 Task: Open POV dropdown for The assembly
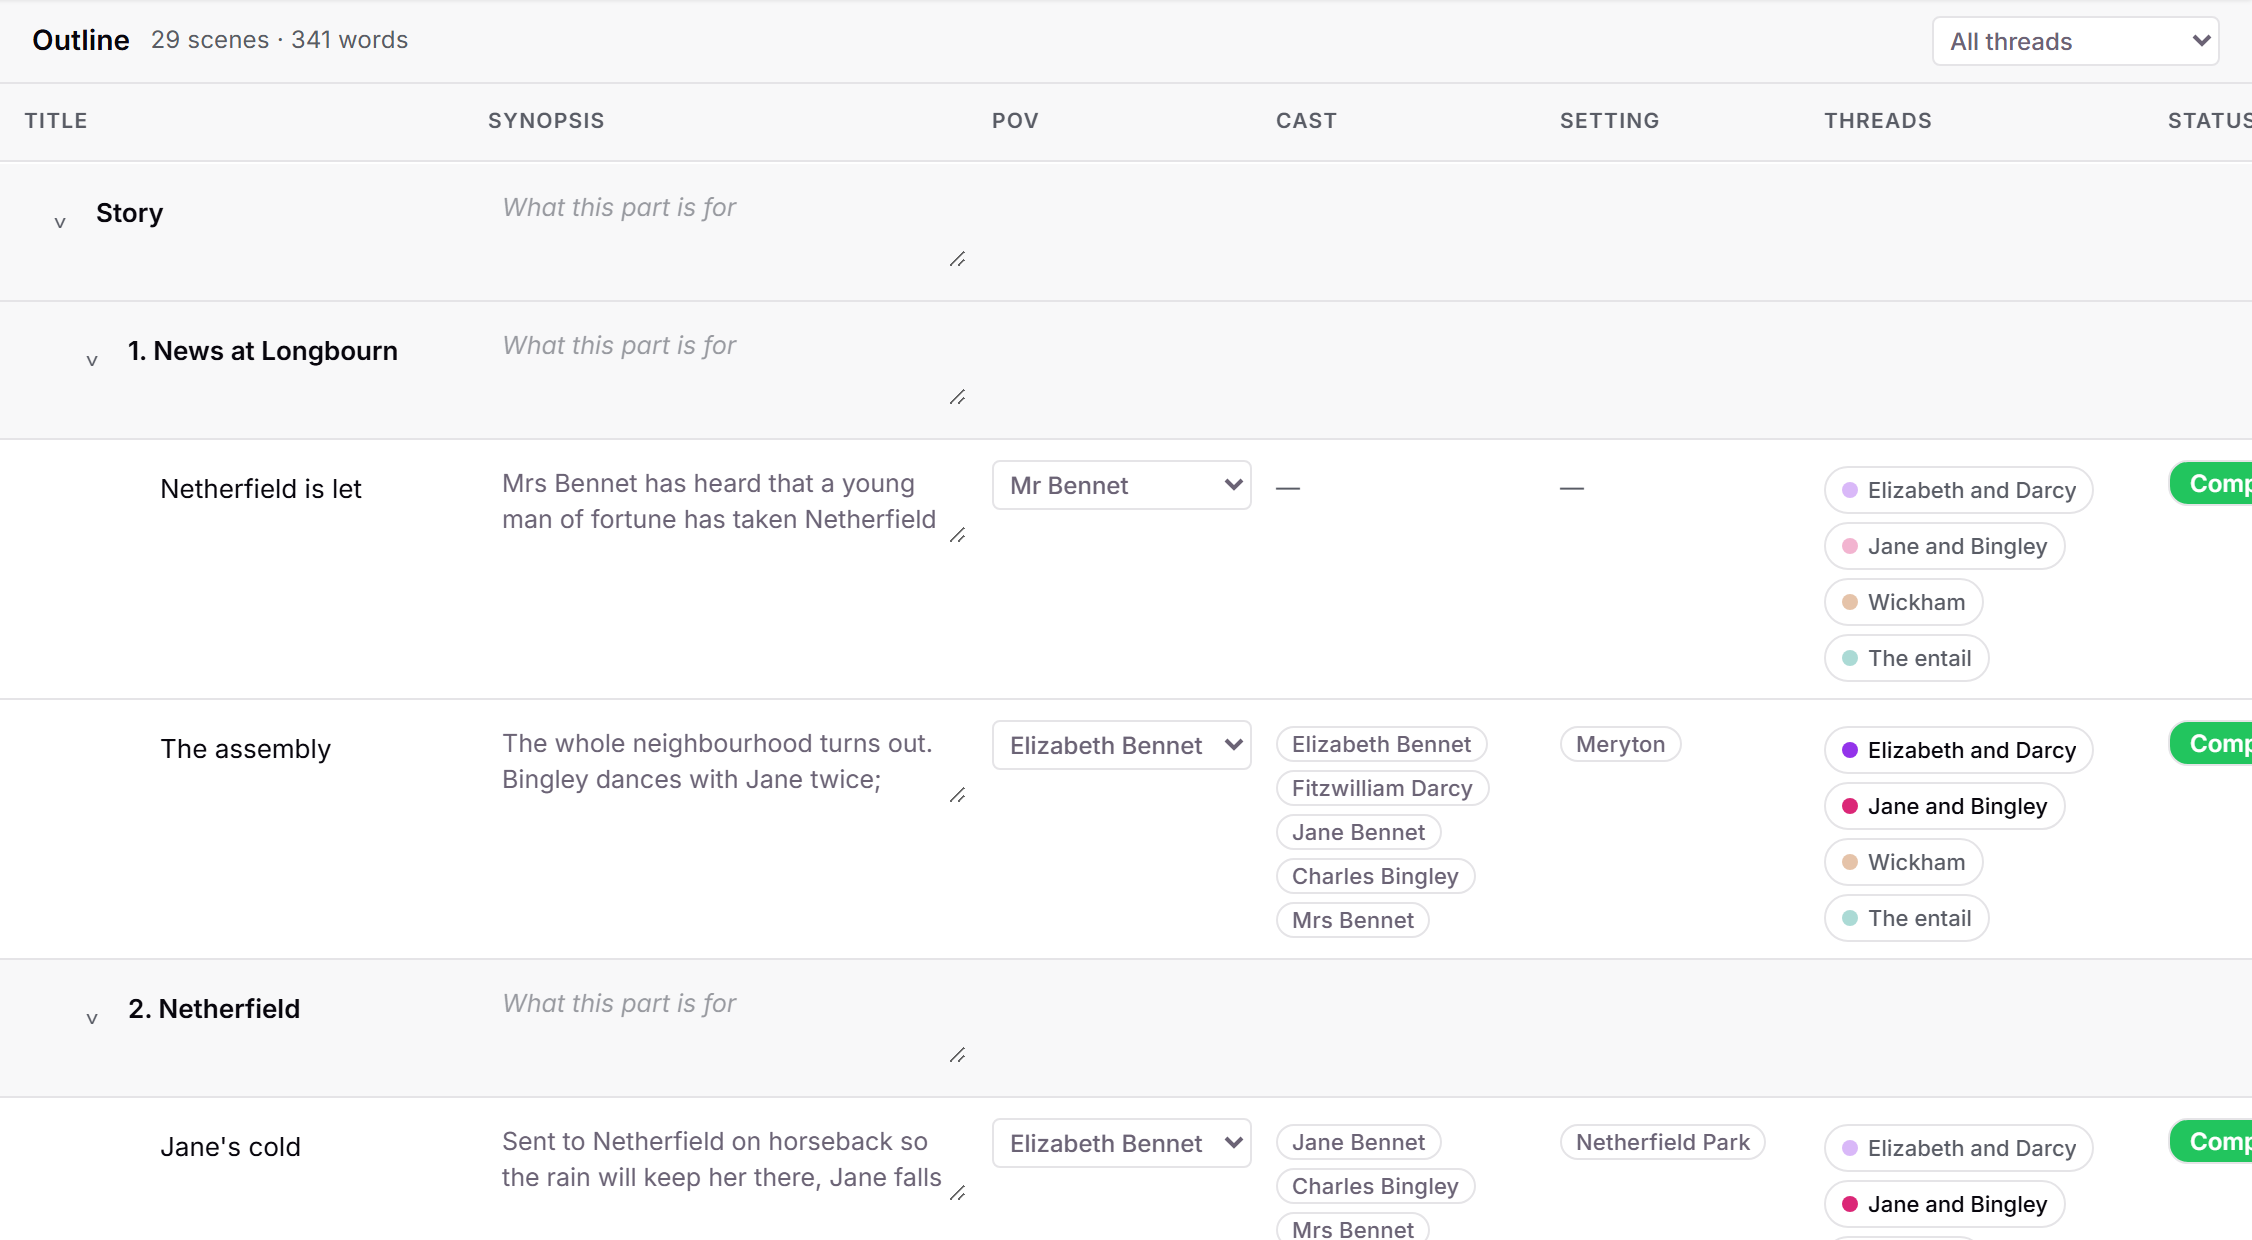point(1121,745)
